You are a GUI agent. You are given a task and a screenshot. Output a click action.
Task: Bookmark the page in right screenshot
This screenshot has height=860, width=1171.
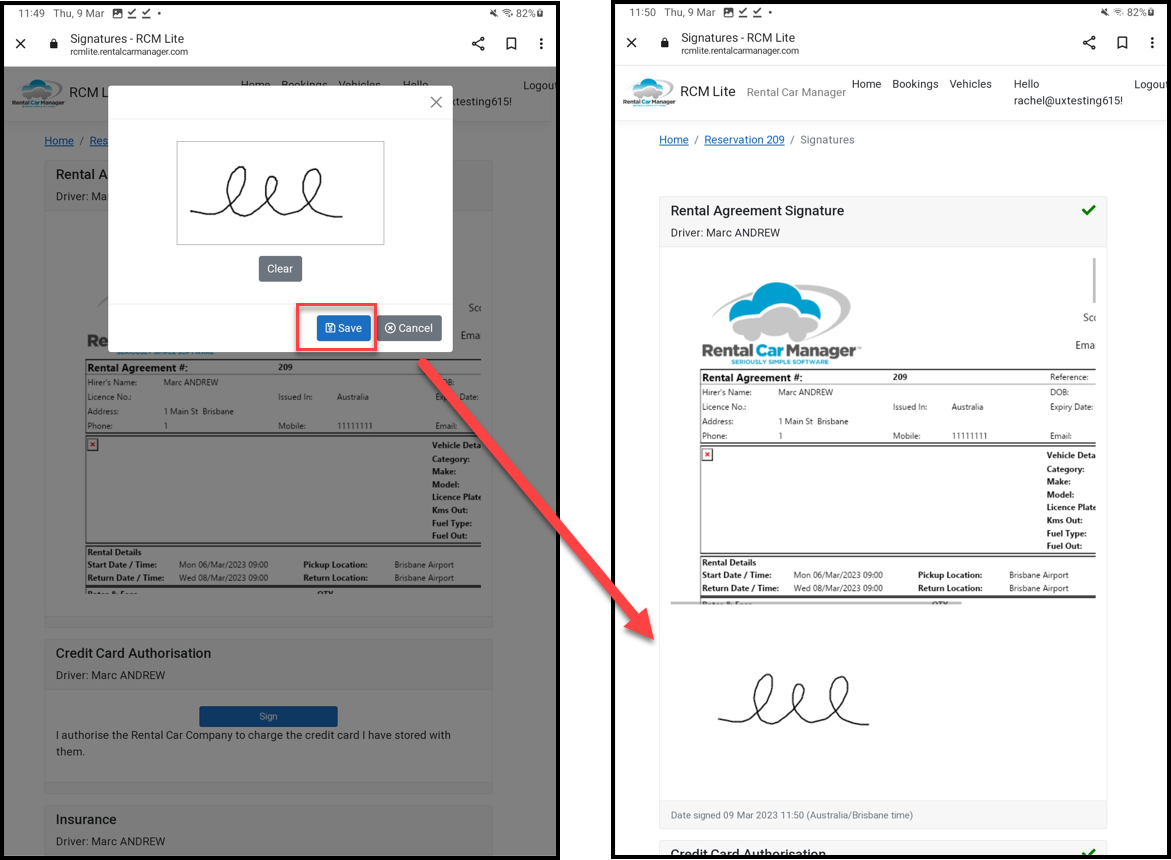[1122, 43]
